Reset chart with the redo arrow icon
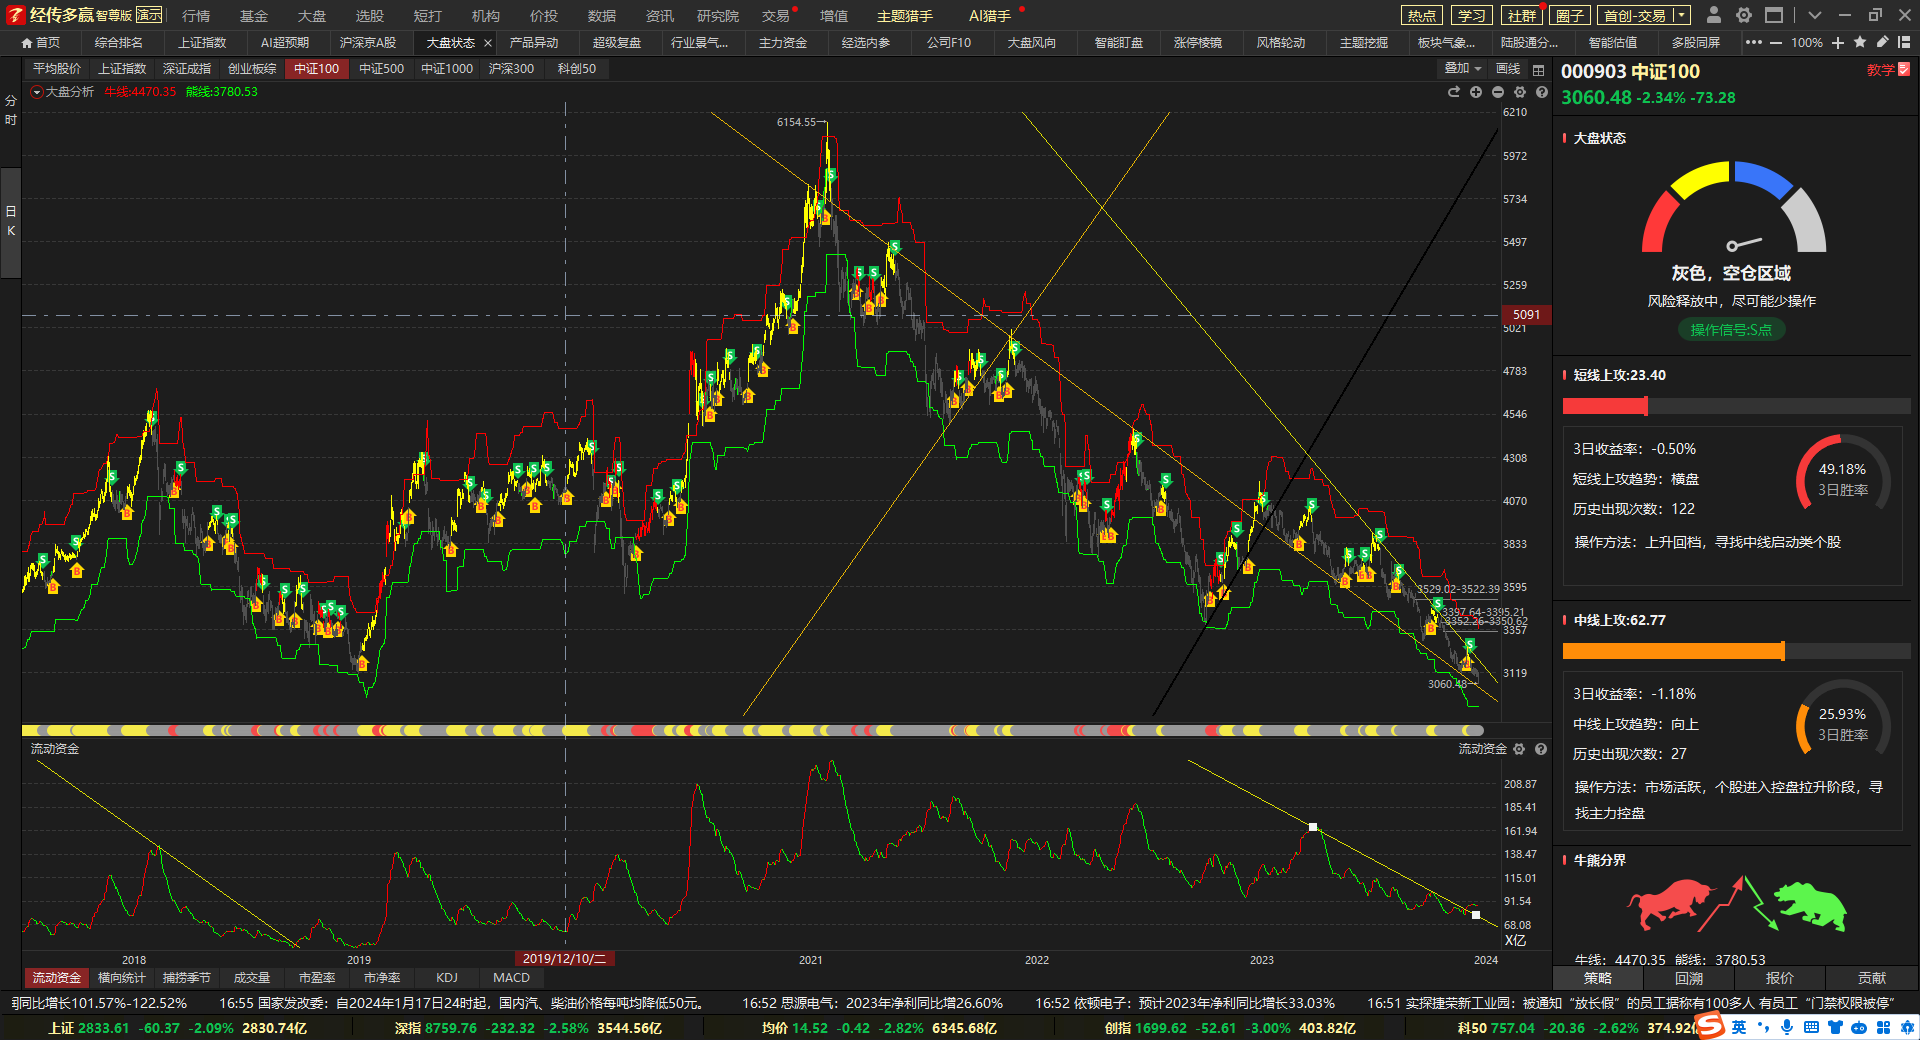The image size is (1920, 1040). 1454,92
